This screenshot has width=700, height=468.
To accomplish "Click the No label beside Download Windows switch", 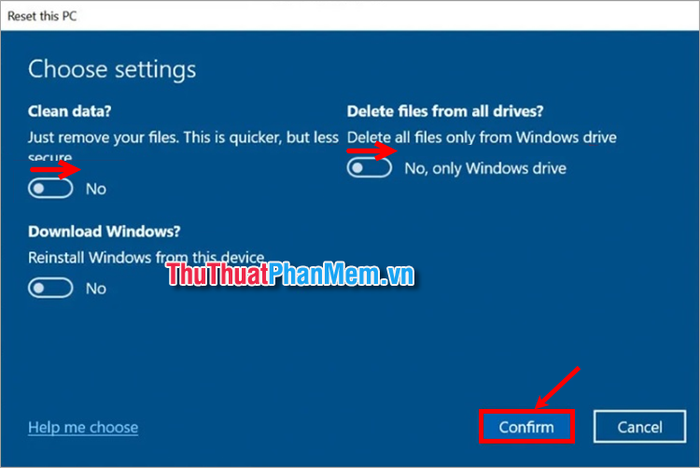I will pos(96,288).
